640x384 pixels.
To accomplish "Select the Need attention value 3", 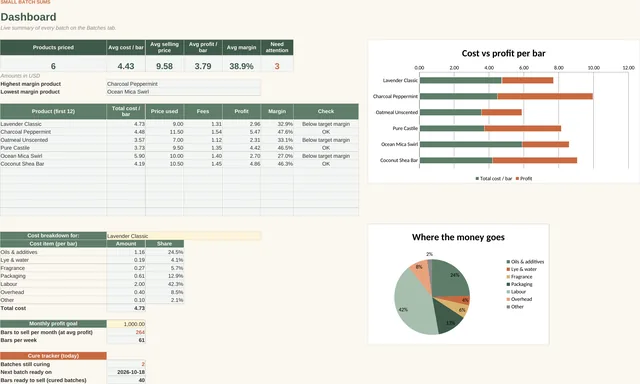I will [x=277, y=66].
